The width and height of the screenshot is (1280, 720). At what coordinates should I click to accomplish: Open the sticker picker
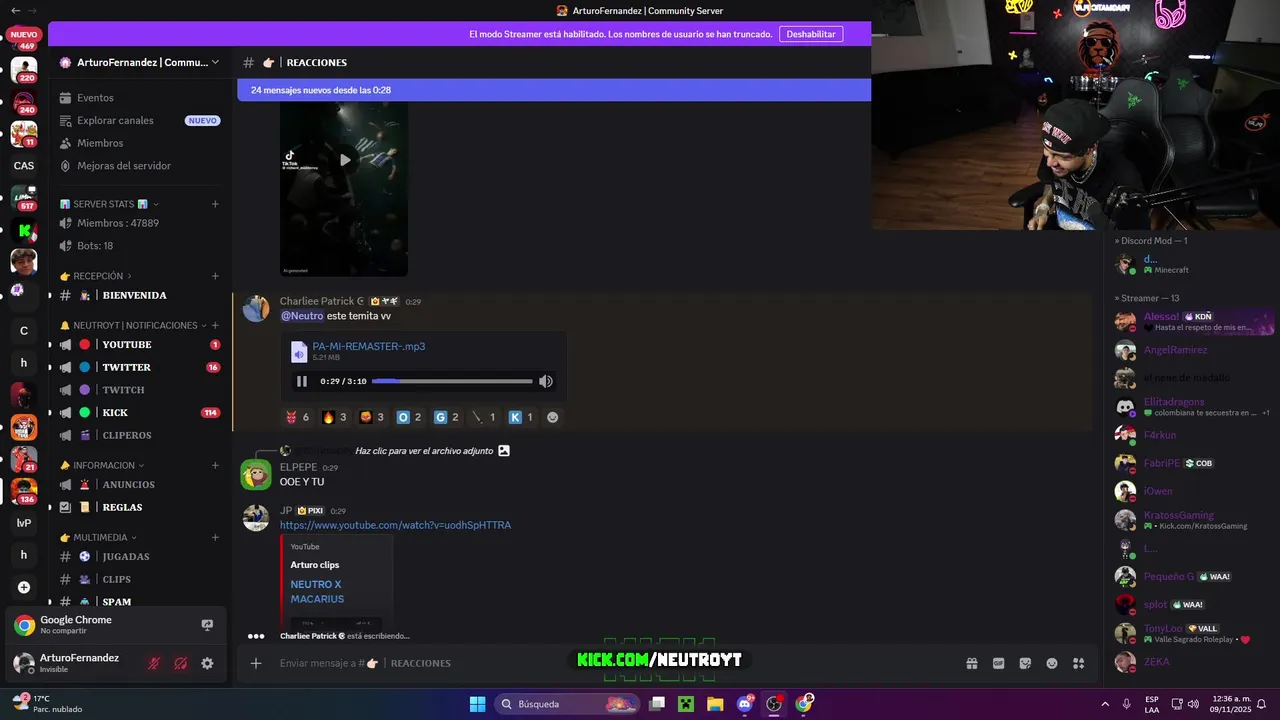pyautogui.click(x=1025, y=663)
